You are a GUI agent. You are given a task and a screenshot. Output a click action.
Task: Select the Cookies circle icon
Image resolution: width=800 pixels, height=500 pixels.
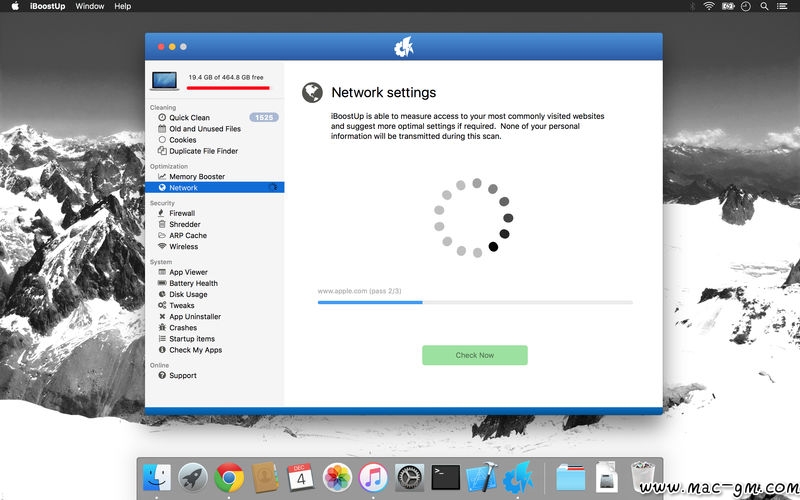(x=162, y=140)
